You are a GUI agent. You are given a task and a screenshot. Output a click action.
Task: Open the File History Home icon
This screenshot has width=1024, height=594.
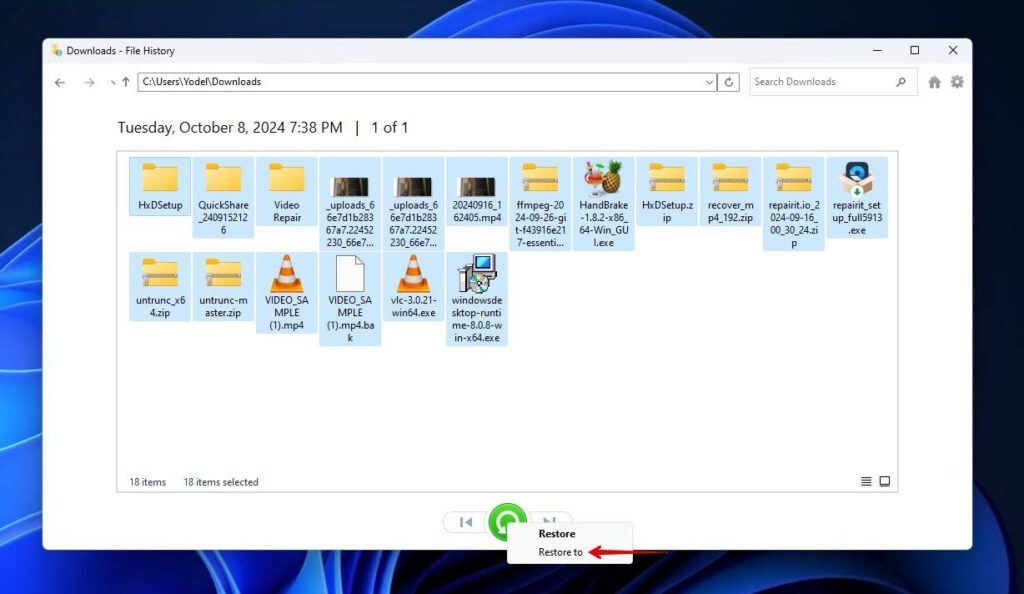[934, 81]
